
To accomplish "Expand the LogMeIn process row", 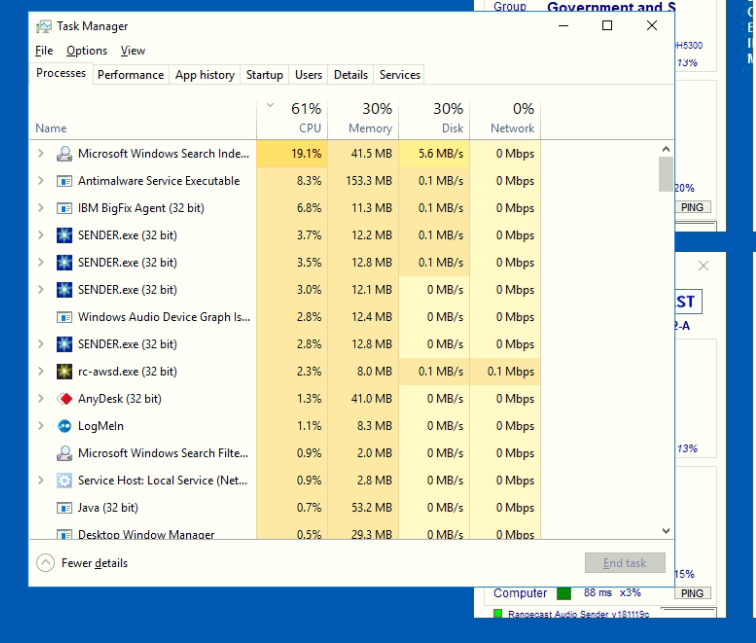I will 41,426.
